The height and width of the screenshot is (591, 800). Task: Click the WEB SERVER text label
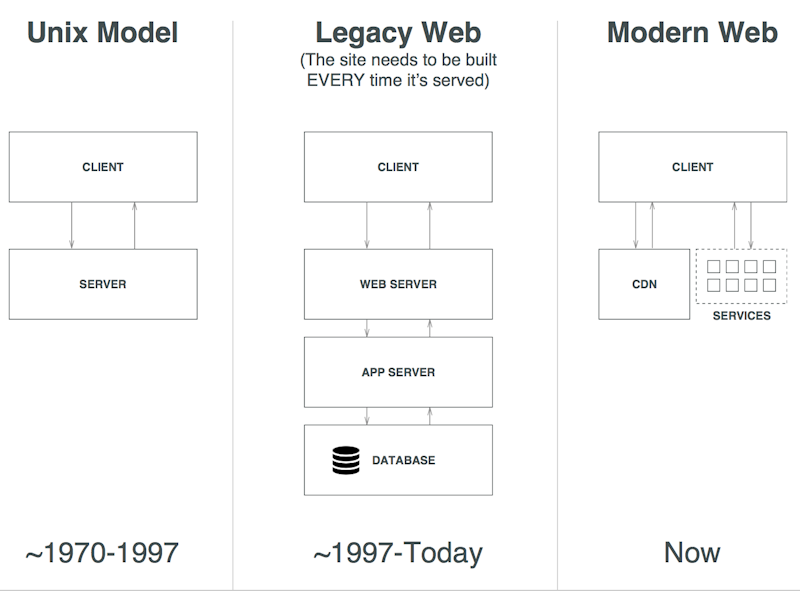[398, 284]
